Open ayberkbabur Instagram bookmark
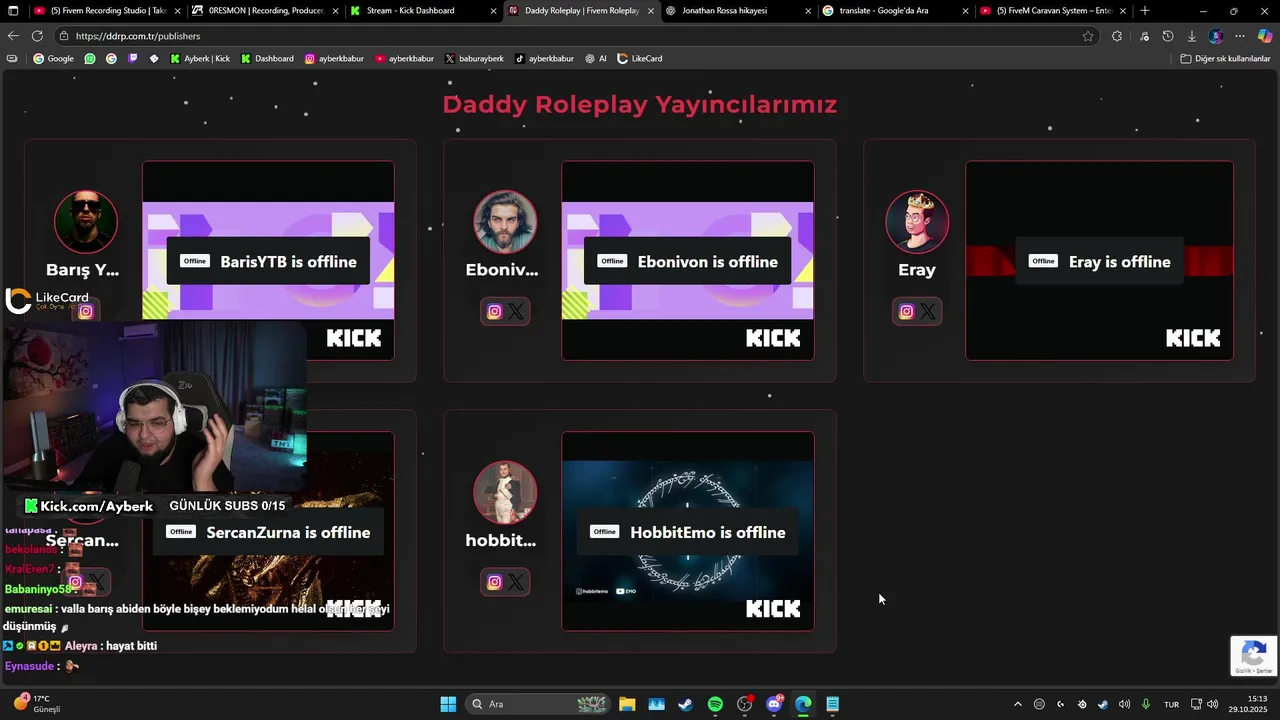Image resolution: width=1280 pixels, height=720 pixels. 334,59
